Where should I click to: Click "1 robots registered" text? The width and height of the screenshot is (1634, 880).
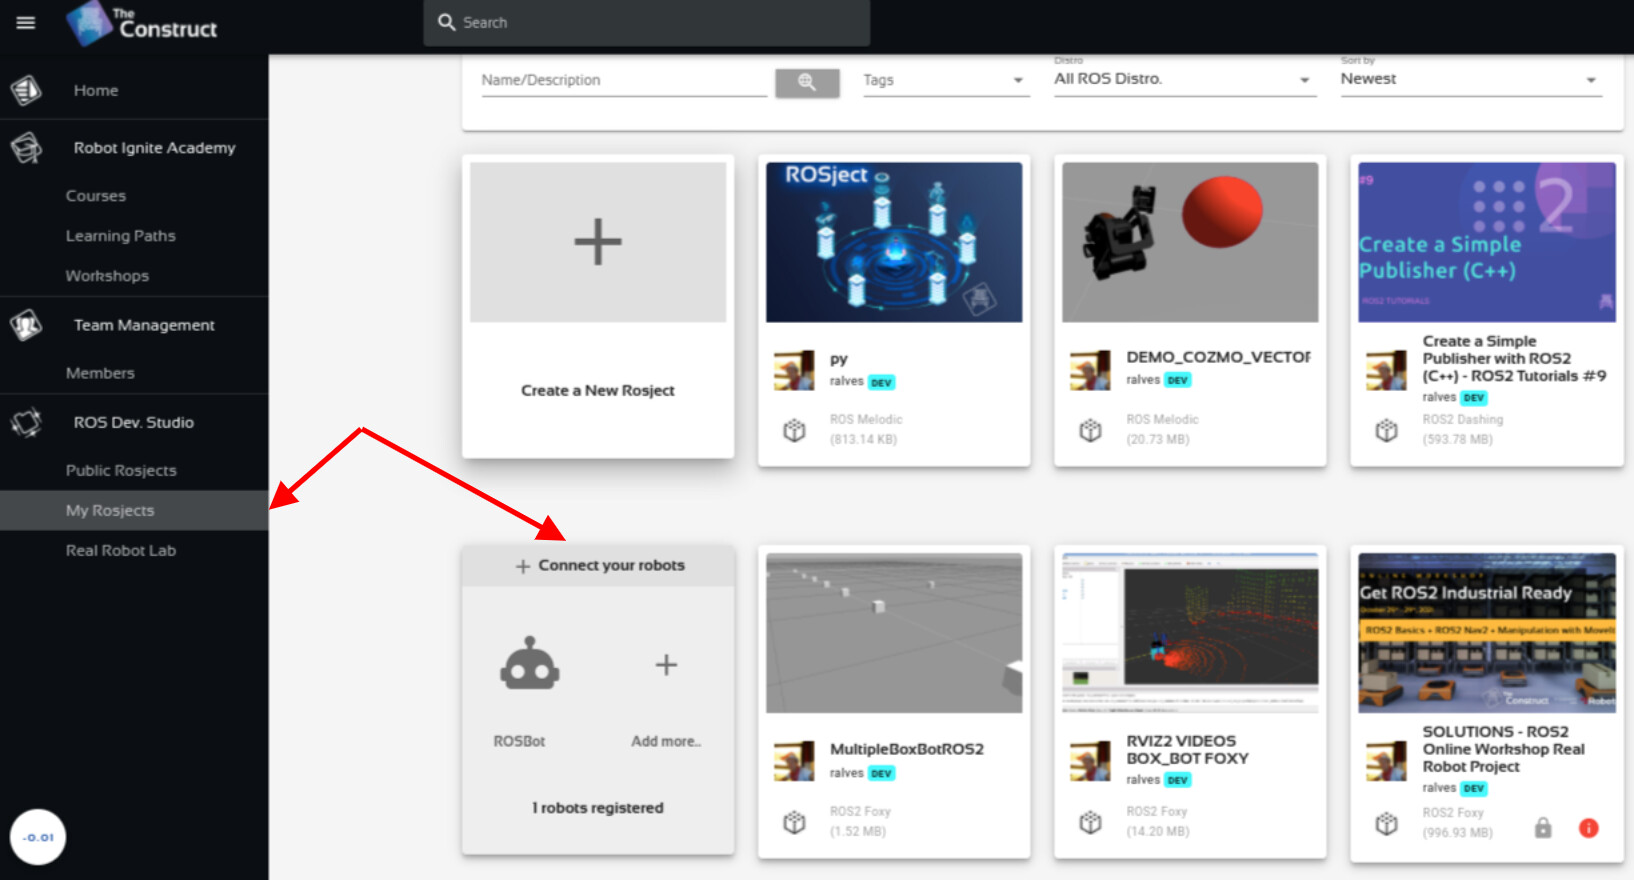tap(598, 808)
